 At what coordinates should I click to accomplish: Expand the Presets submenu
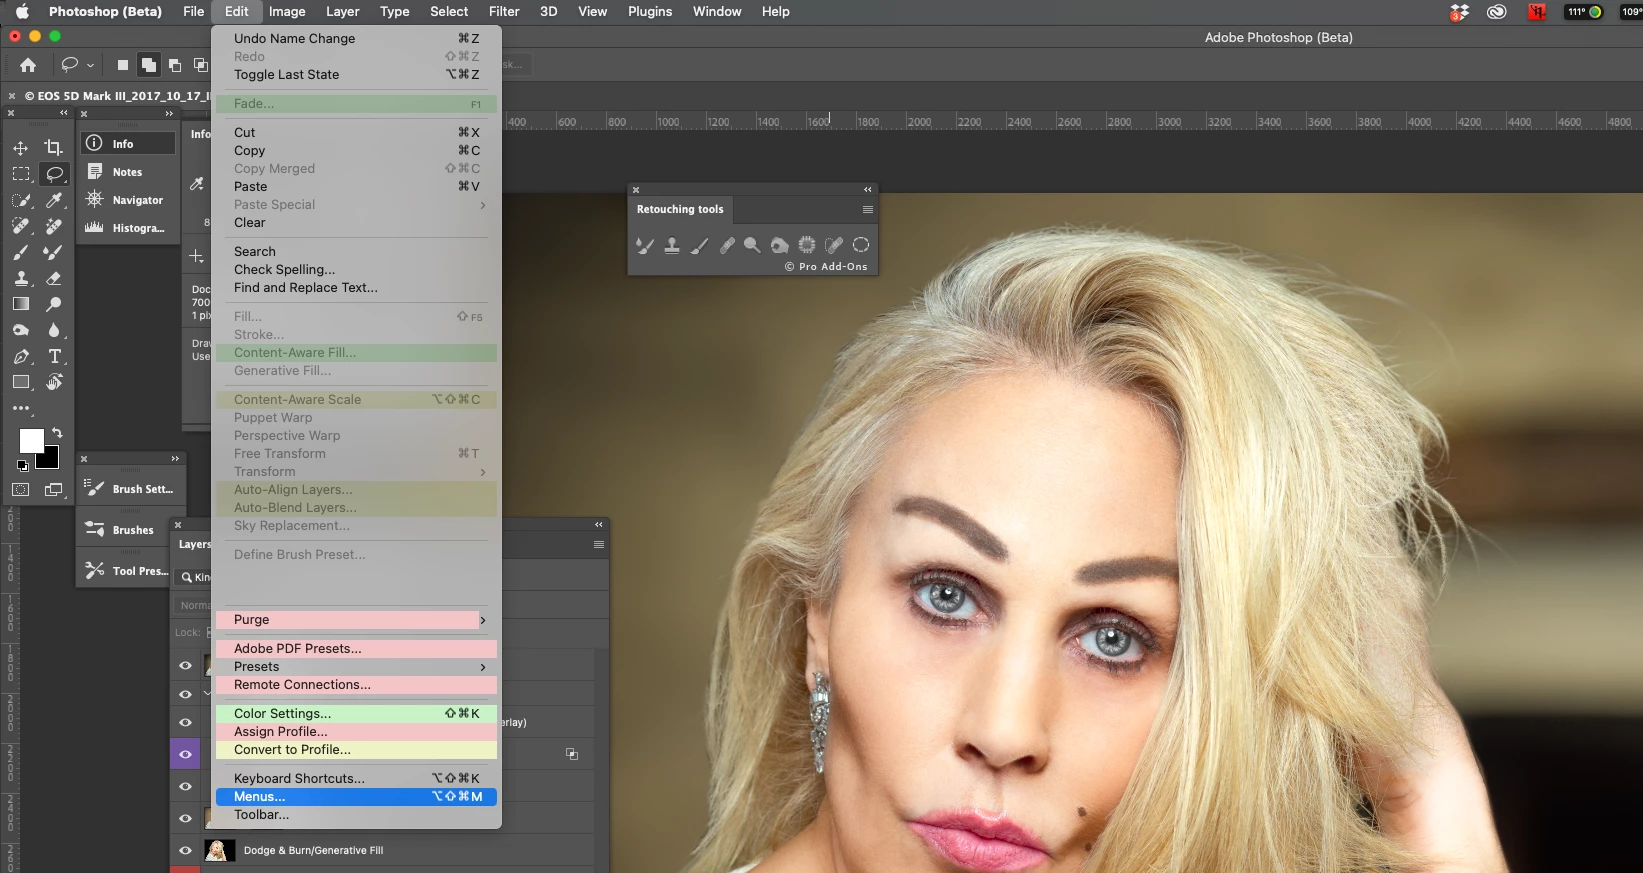coord(356,667)
